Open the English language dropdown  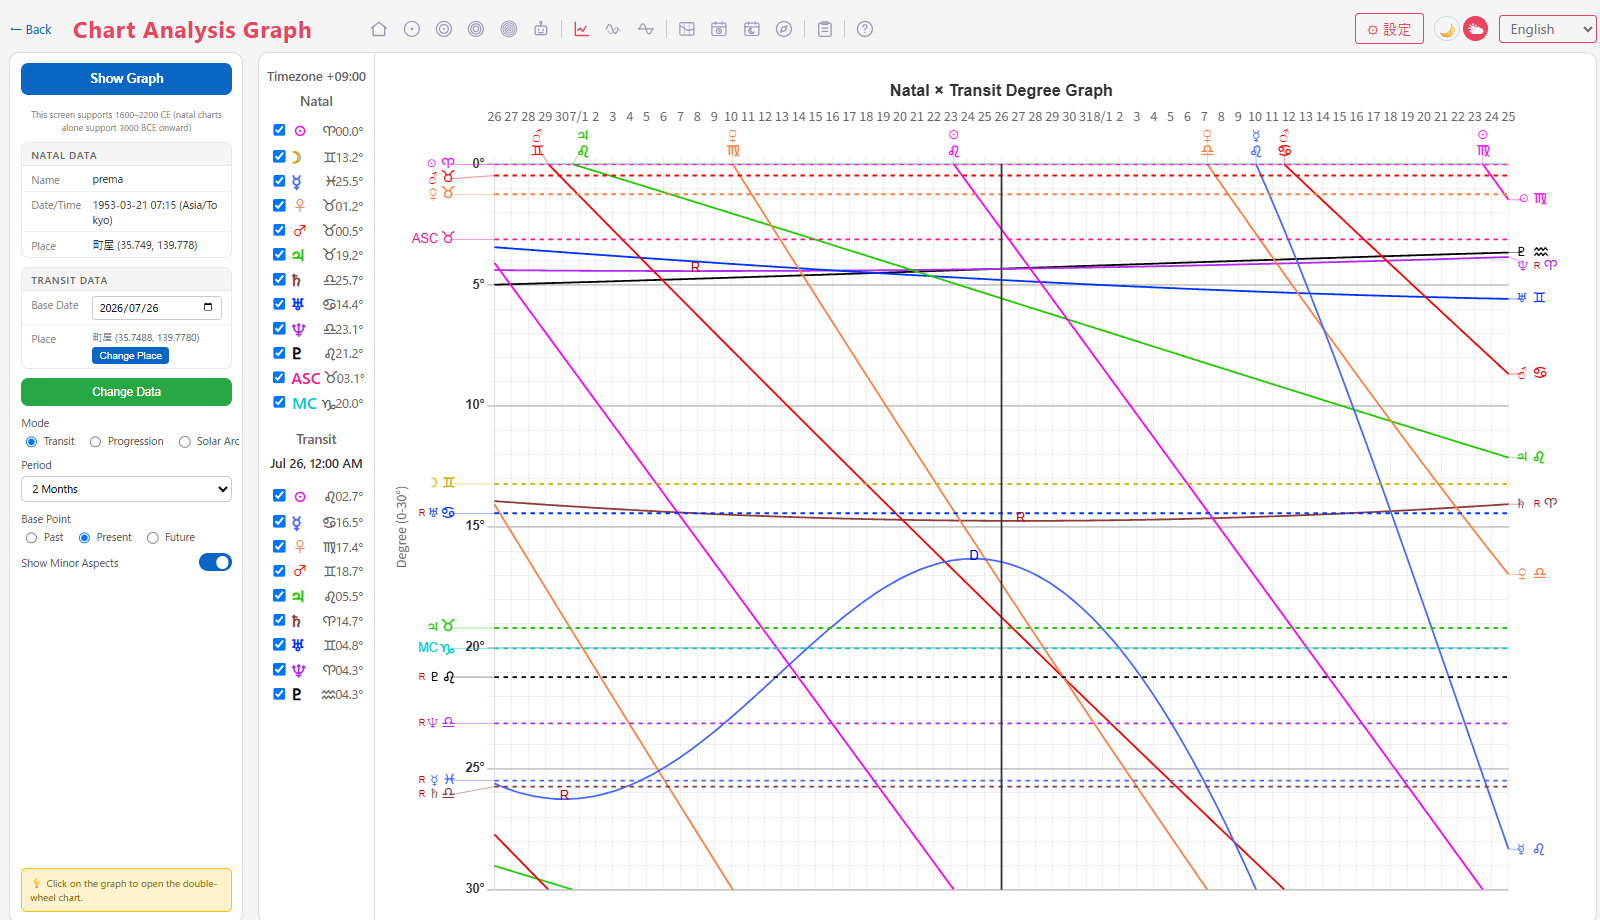[1547, 29]
